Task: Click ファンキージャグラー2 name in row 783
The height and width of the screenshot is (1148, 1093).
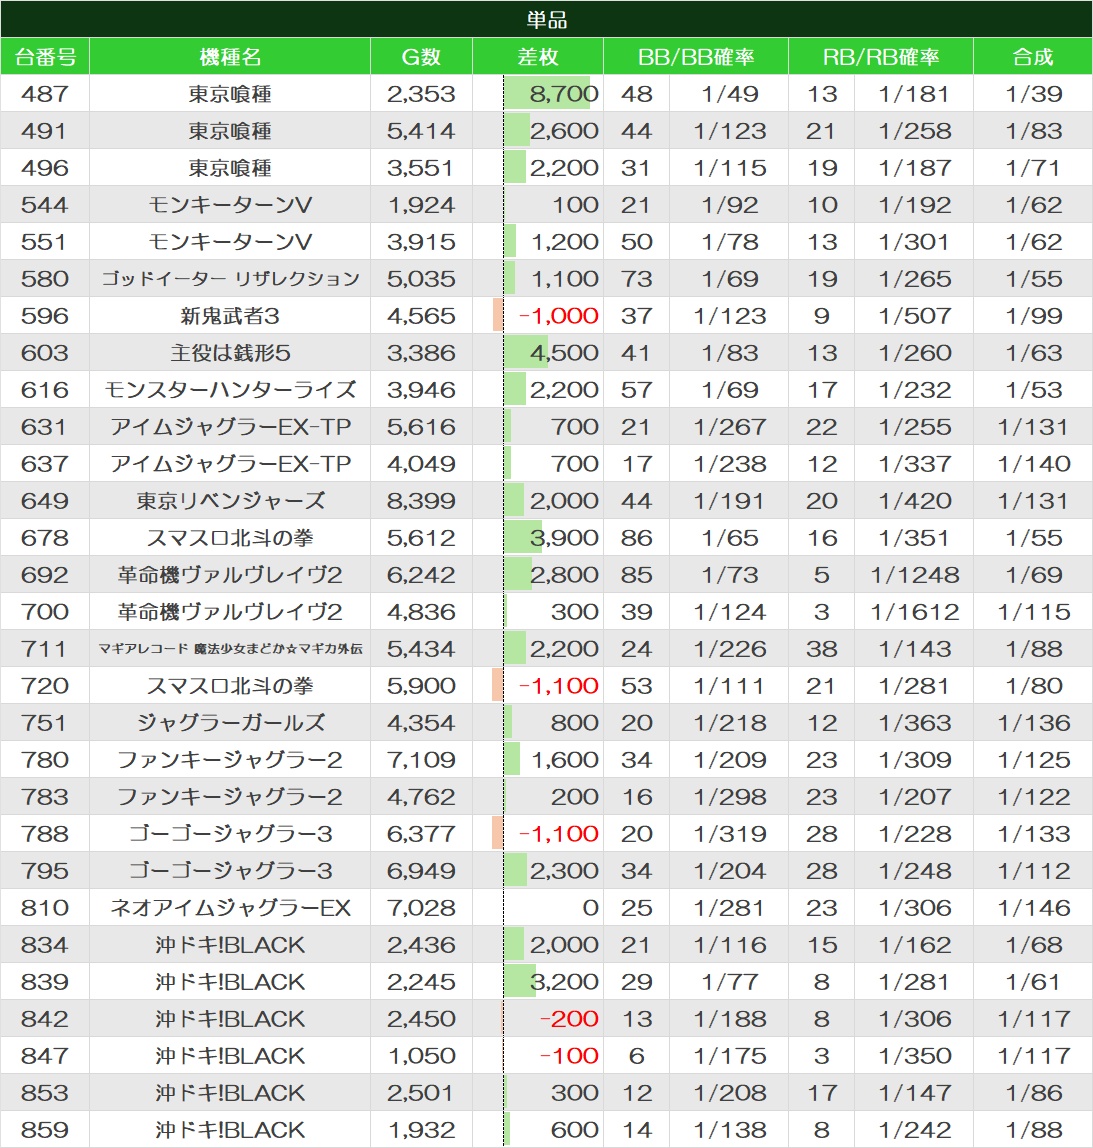Action: pyautogui.click(x=230, y=797)
